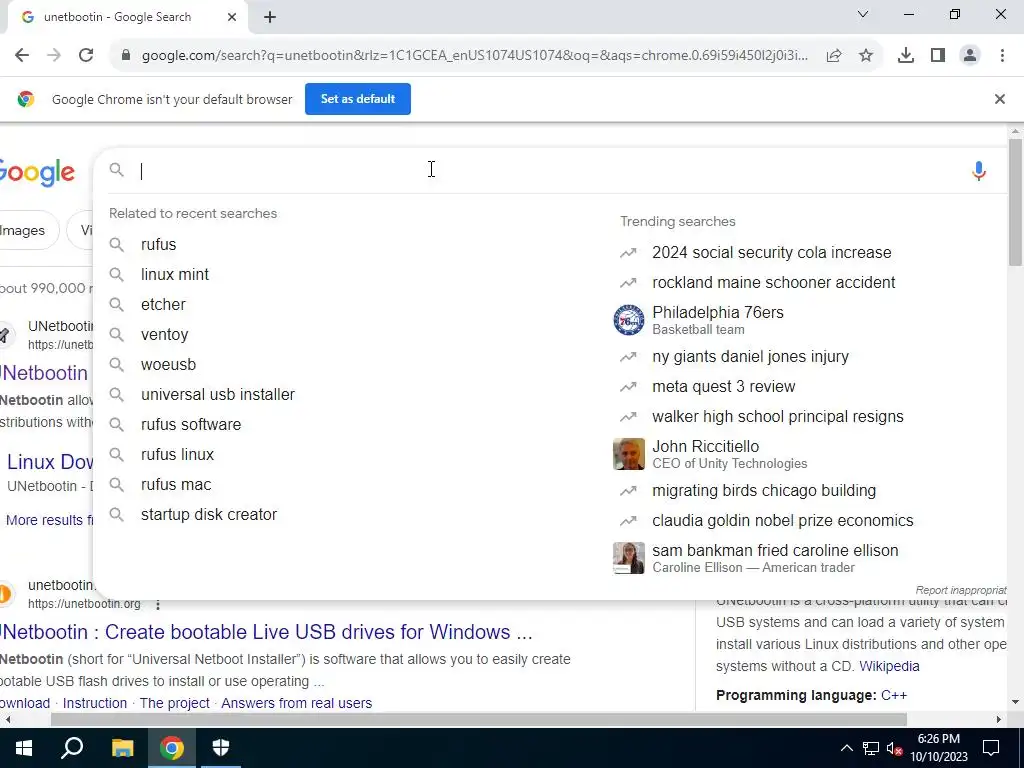Open network status tray icon
1024x768 pixels.
871,748
